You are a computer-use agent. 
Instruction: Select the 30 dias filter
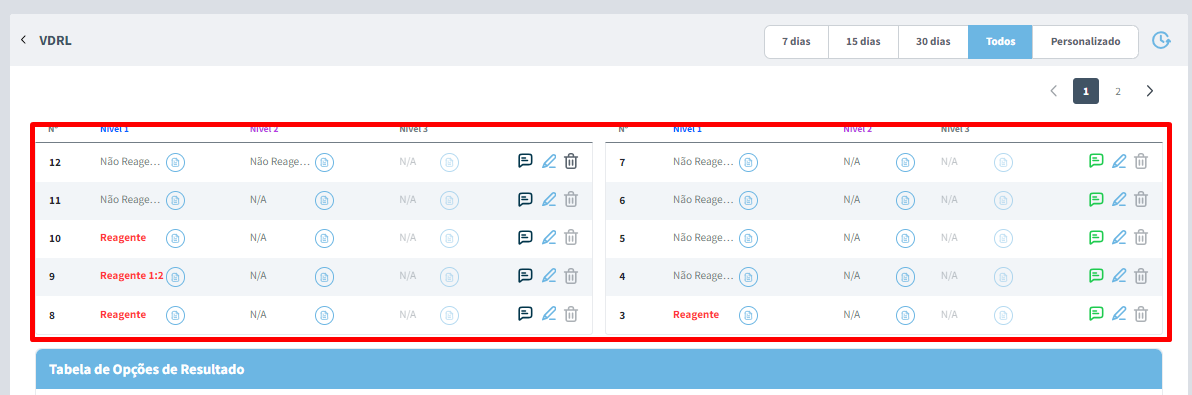(x=933, y=42)
